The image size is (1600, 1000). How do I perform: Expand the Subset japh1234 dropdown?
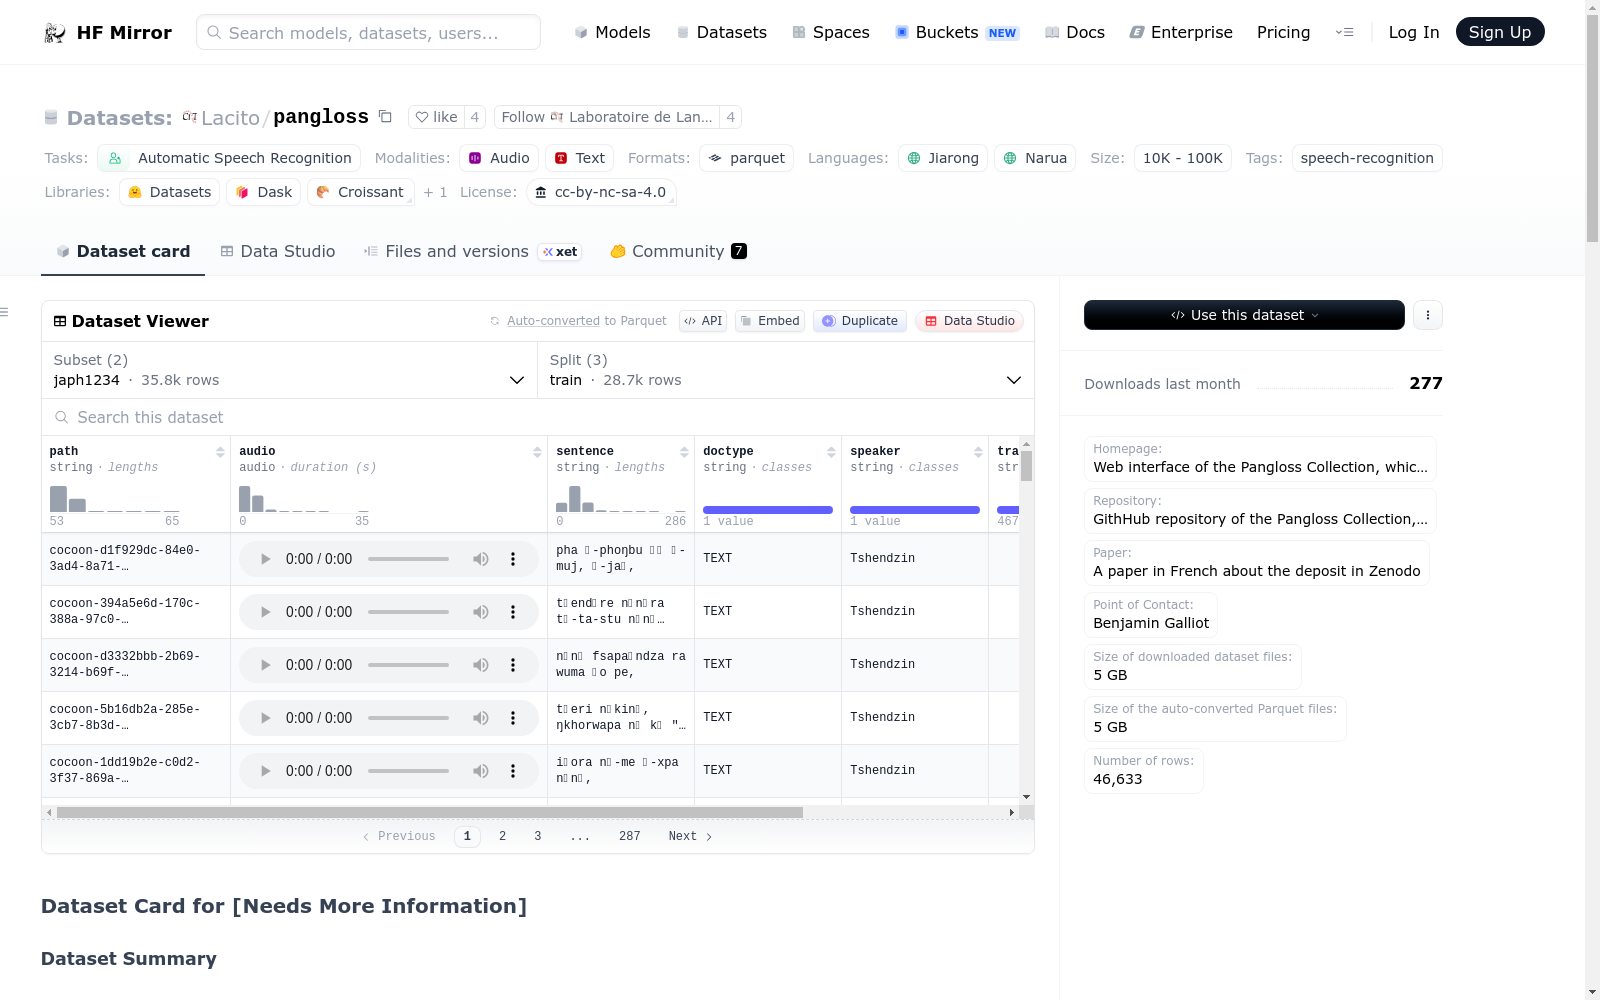[290, 370]
